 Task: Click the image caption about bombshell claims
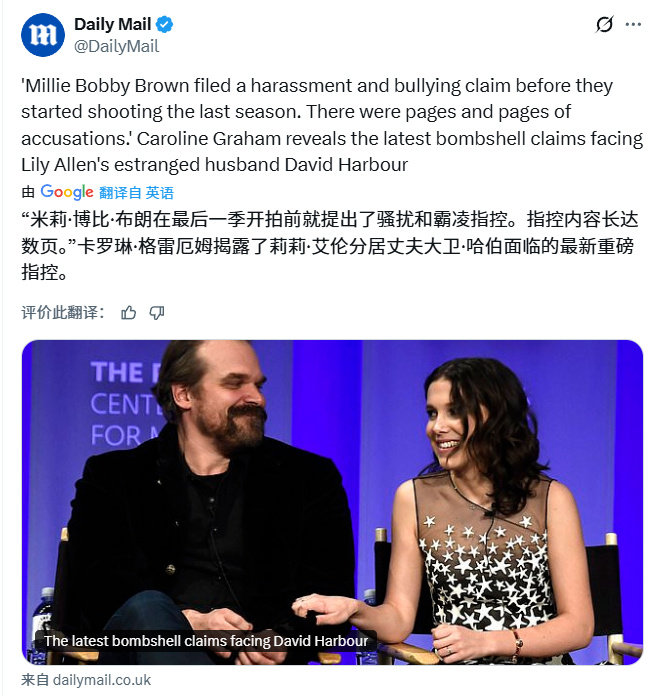[x=206, y=641]
